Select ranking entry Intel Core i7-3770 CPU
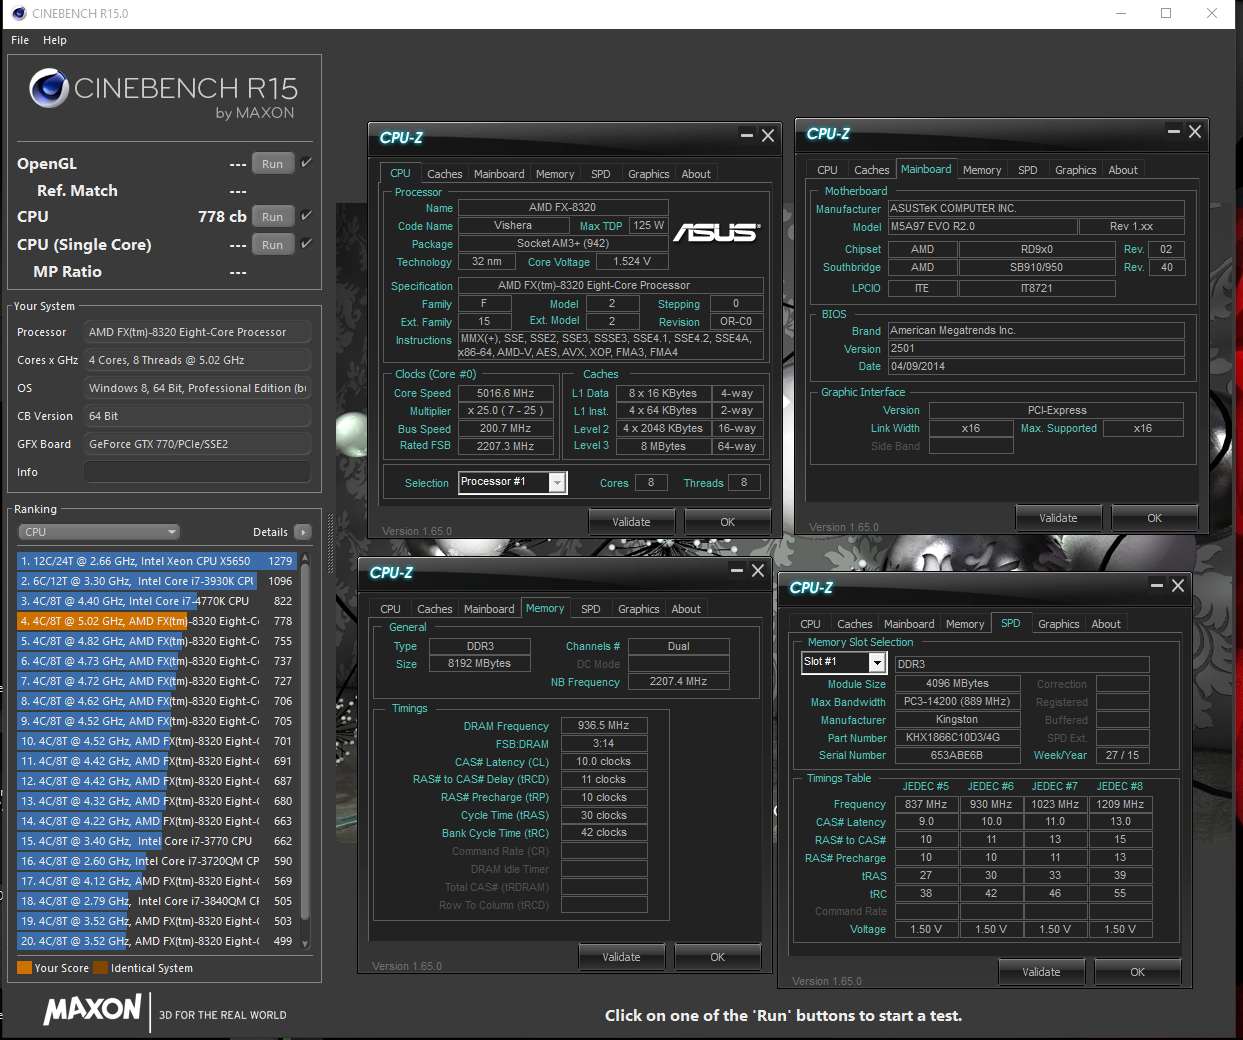The width and height of the screenshot is (1243, 1040). [x=156, y=841]
